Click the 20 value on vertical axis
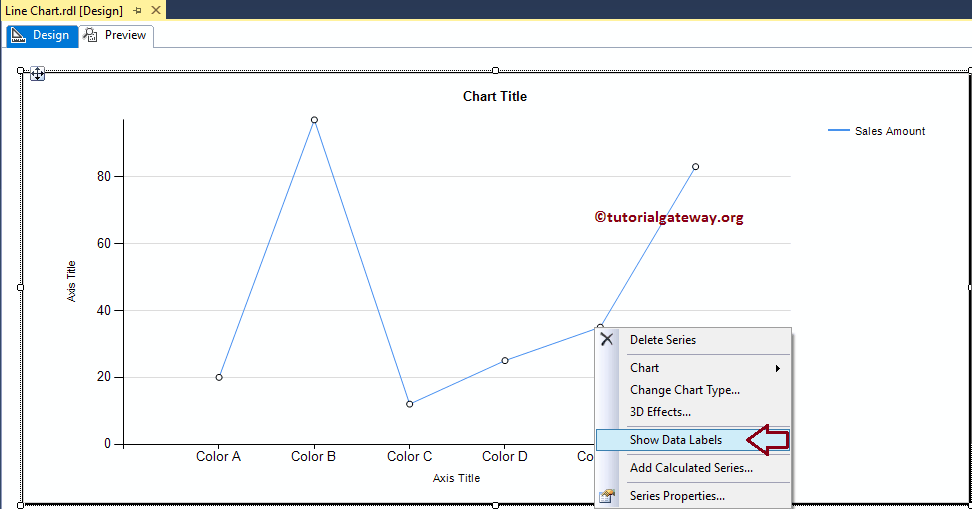 click(x=104, y=377)
